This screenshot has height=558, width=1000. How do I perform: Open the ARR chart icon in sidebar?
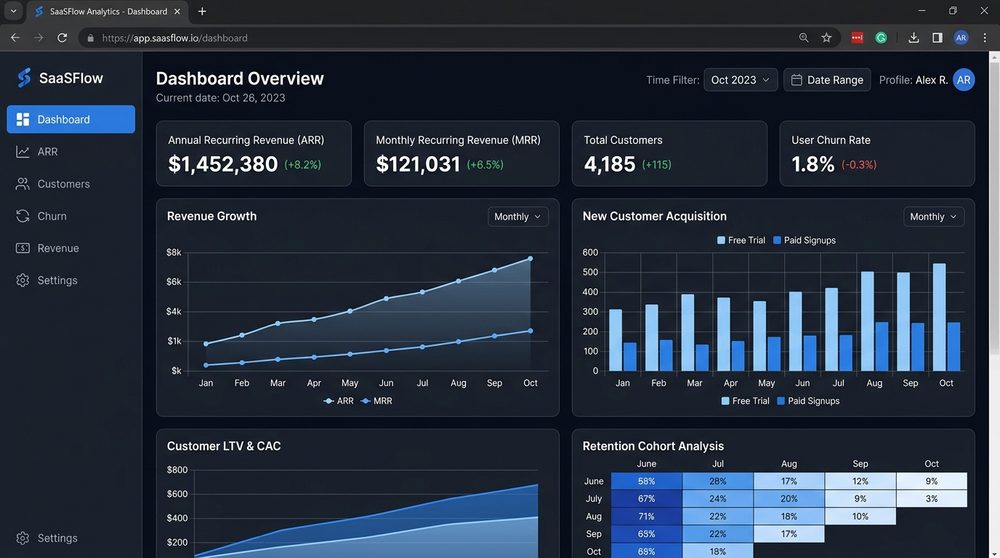click(x=23, y=152)
